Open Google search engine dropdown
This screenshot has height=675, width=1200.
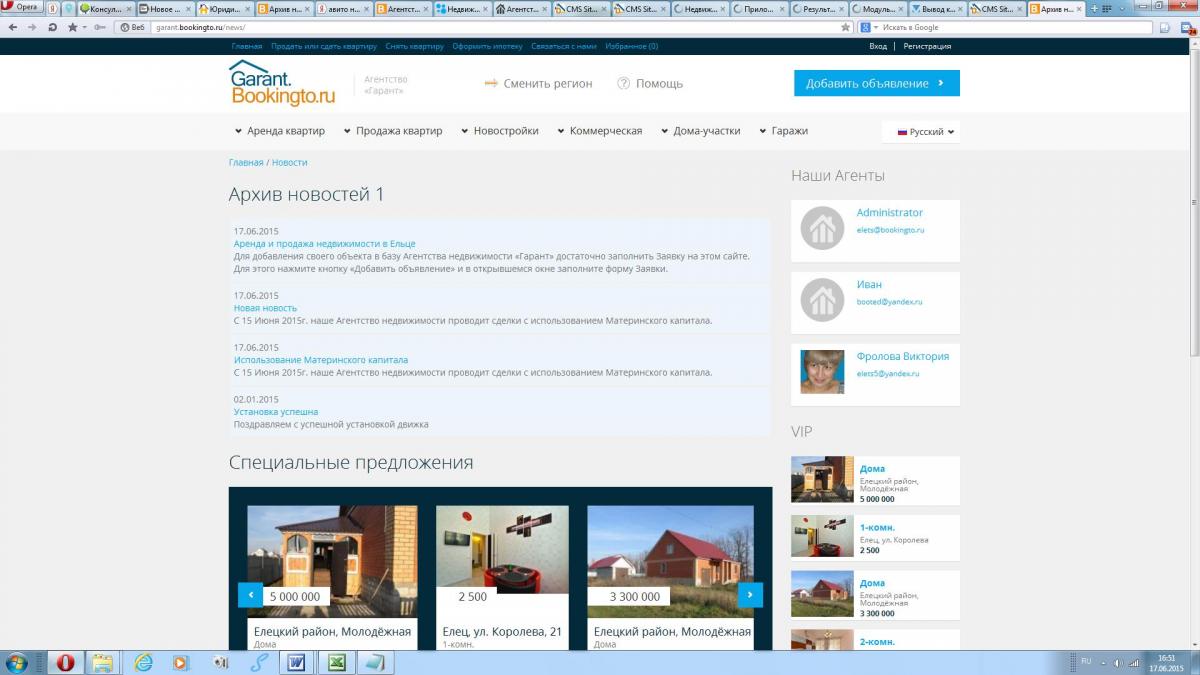point(869,27)
